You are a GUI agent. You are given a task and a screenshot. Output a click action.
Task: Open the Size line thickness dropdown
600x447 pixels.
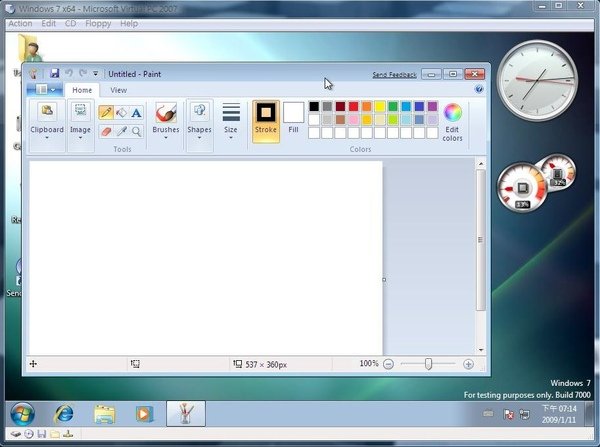[x=231, y=120]
